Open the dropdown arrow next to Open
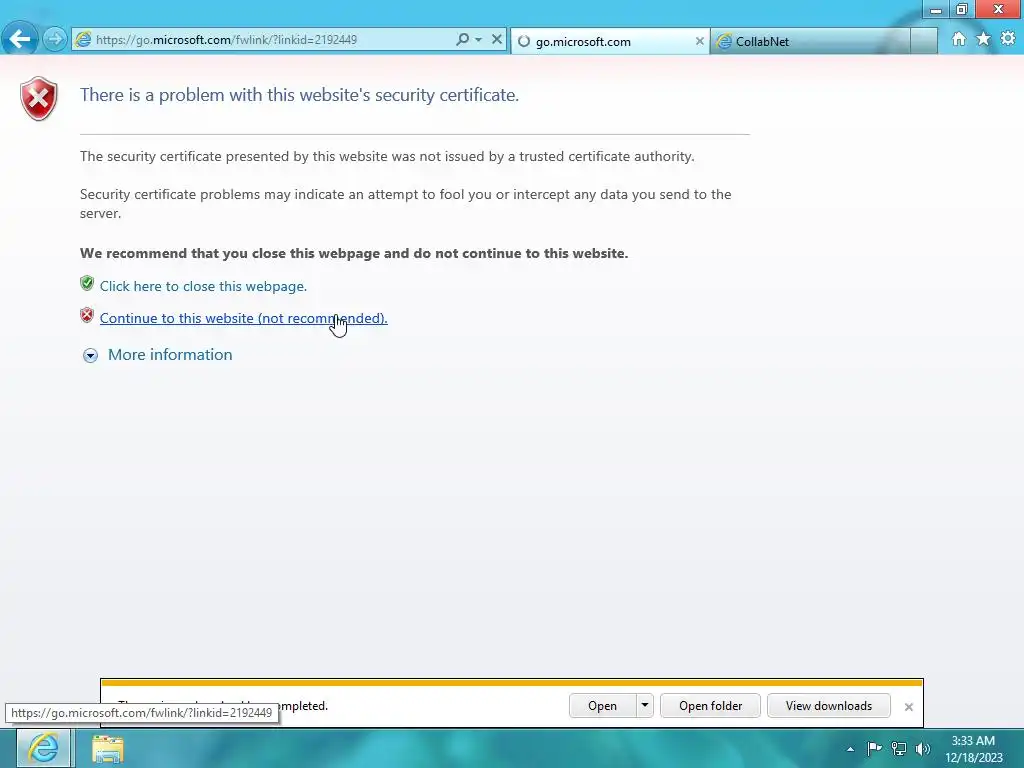This screenshot has width=1024, height=768. click(645, 706)
